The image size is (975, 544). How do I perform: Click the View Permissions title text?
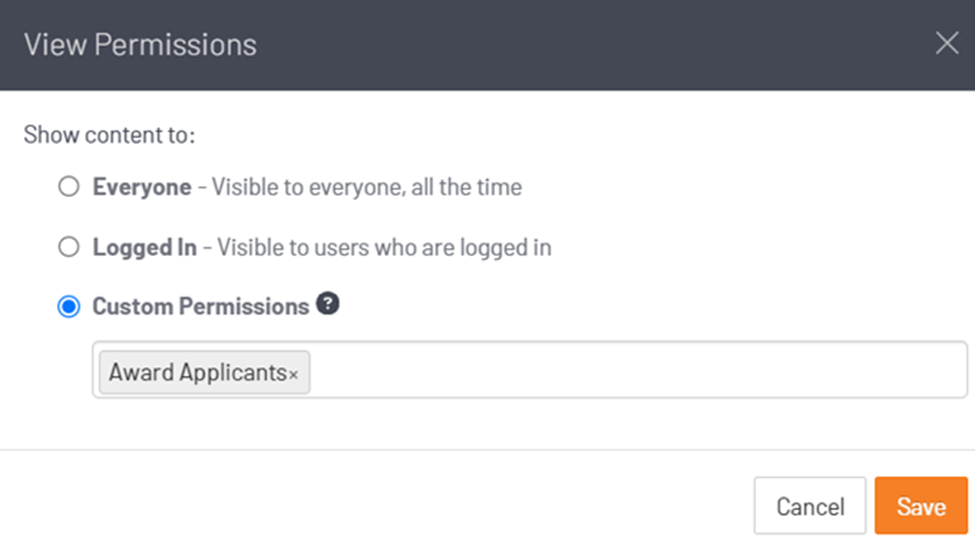[x=140, y=45]
